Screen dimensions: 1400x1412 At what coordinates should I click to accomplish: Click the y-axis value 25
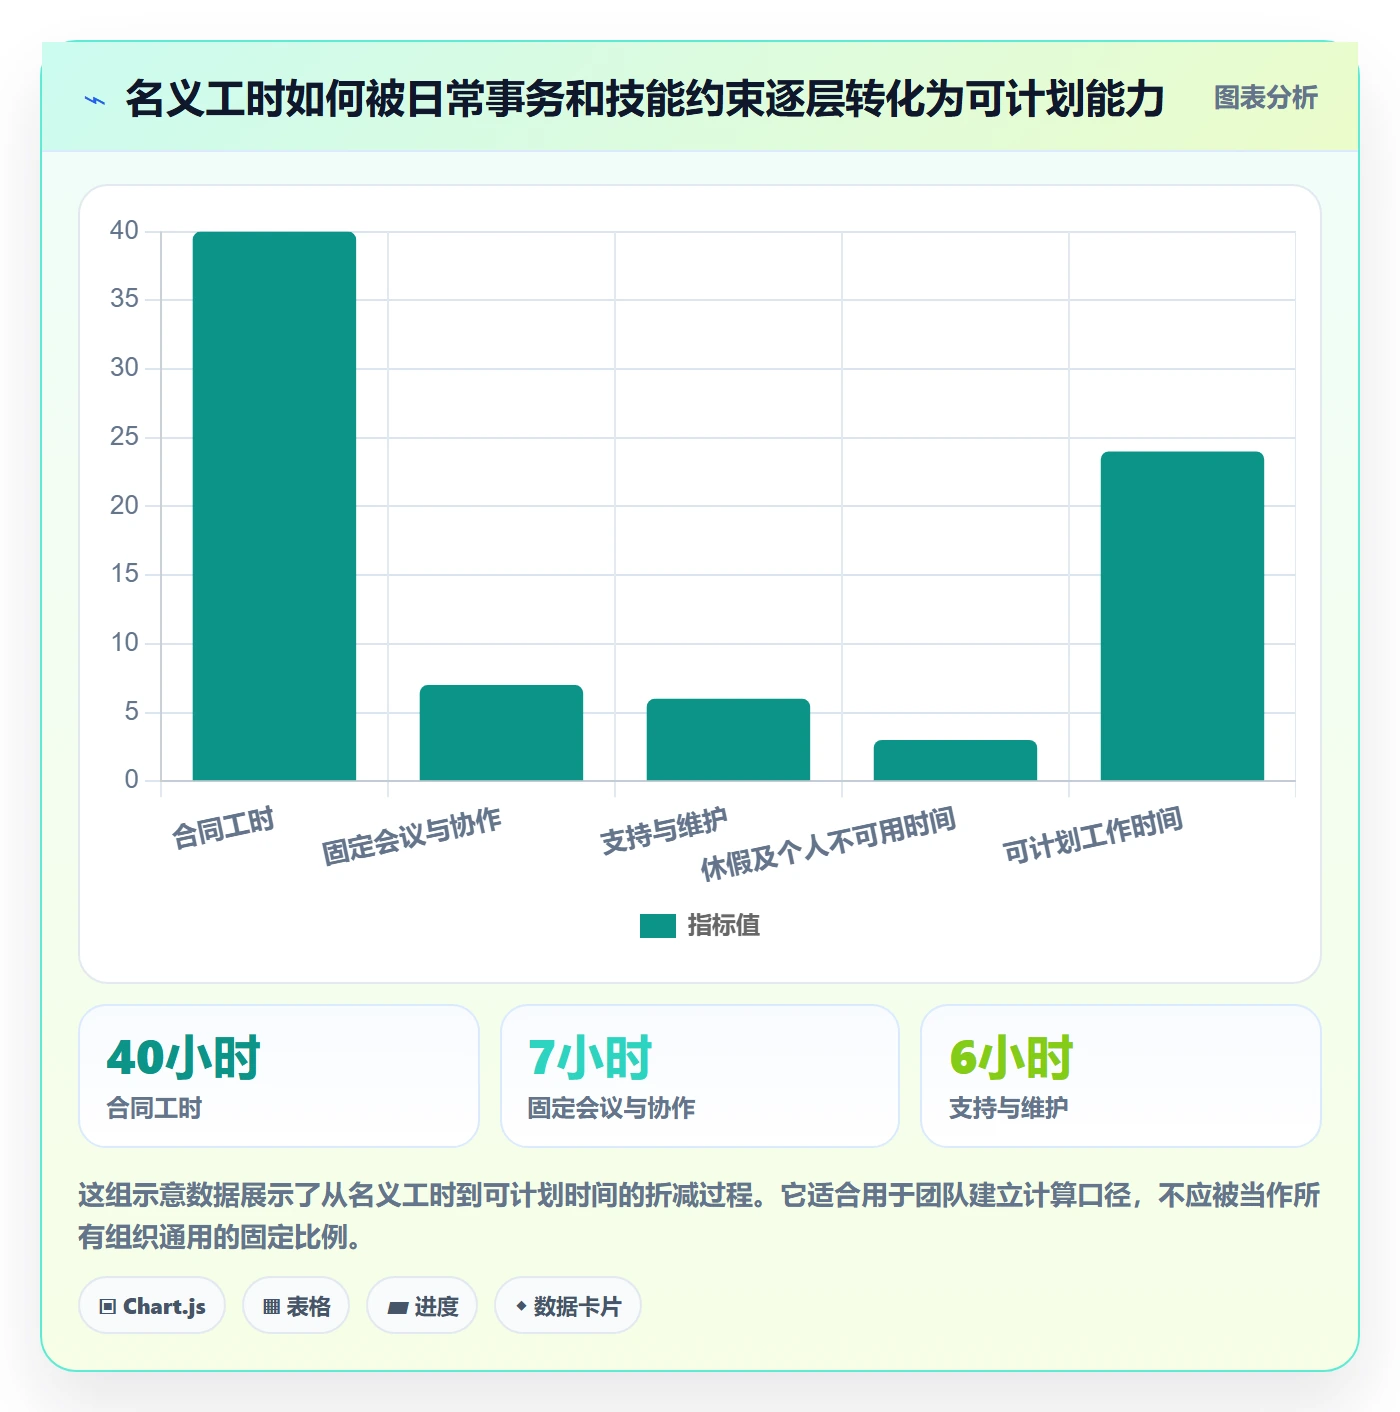pos(124,437)
